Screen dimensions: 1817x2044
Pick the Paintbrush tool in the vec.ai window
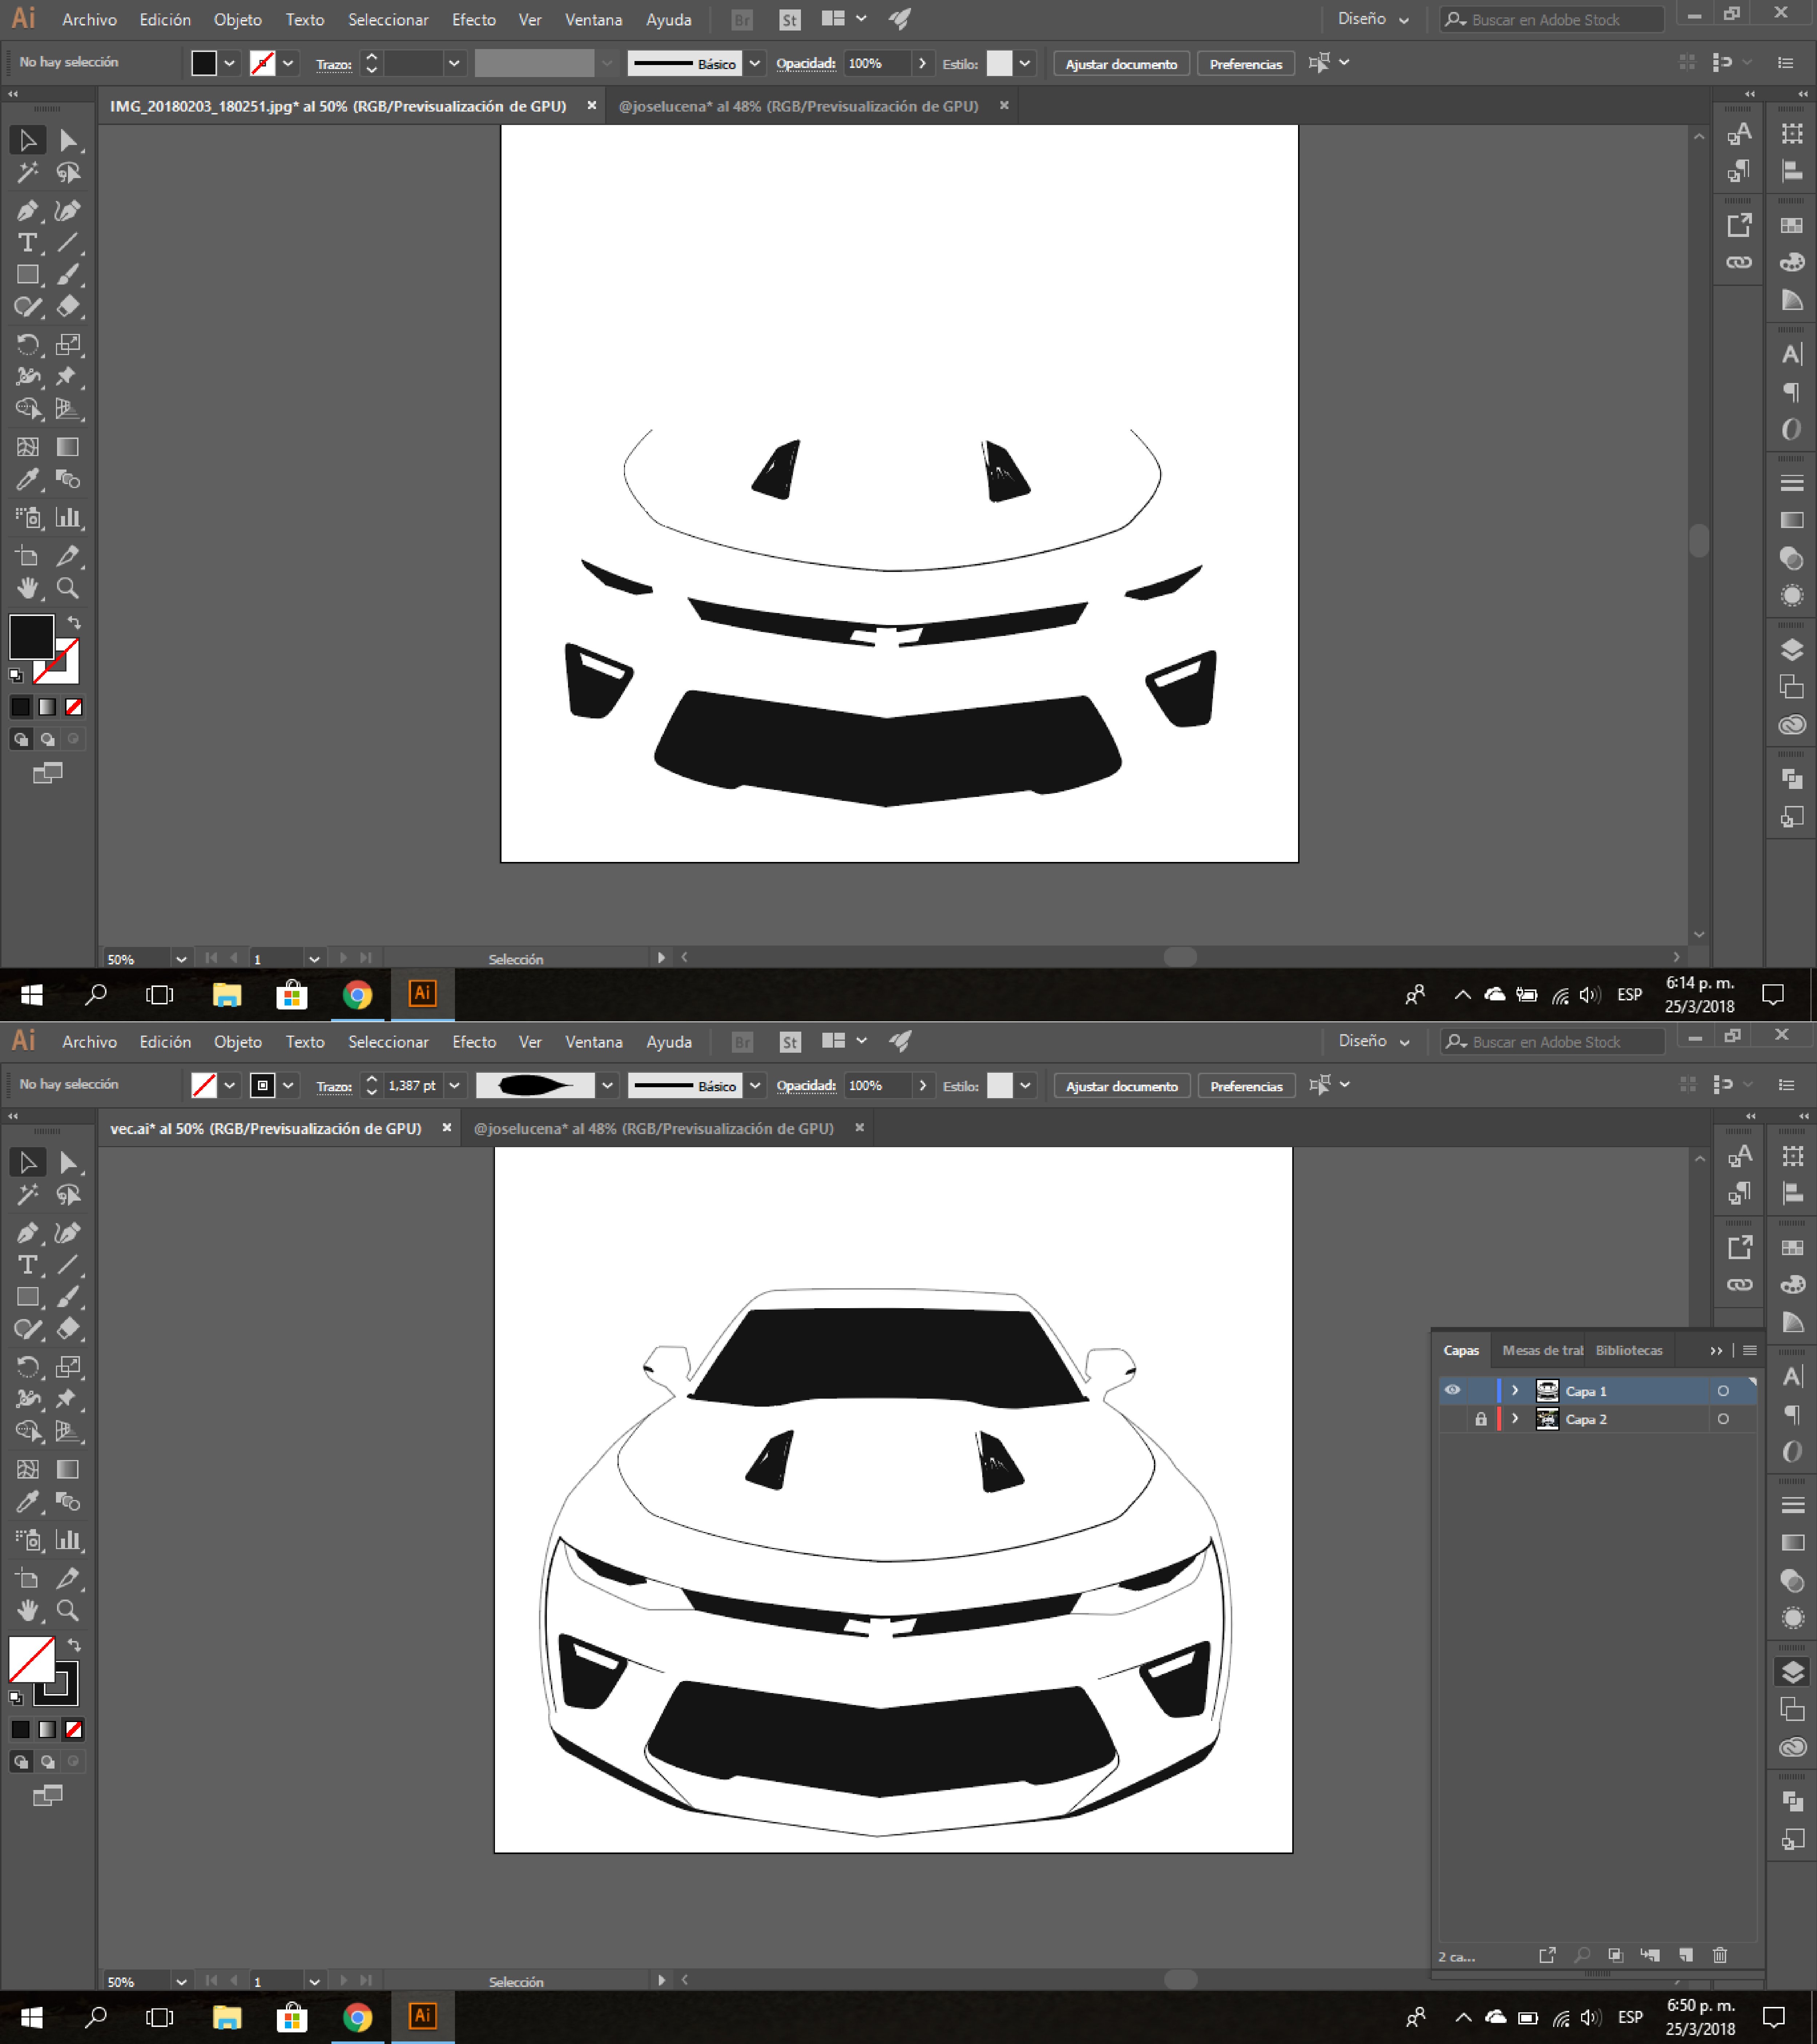coord(68,1297)
